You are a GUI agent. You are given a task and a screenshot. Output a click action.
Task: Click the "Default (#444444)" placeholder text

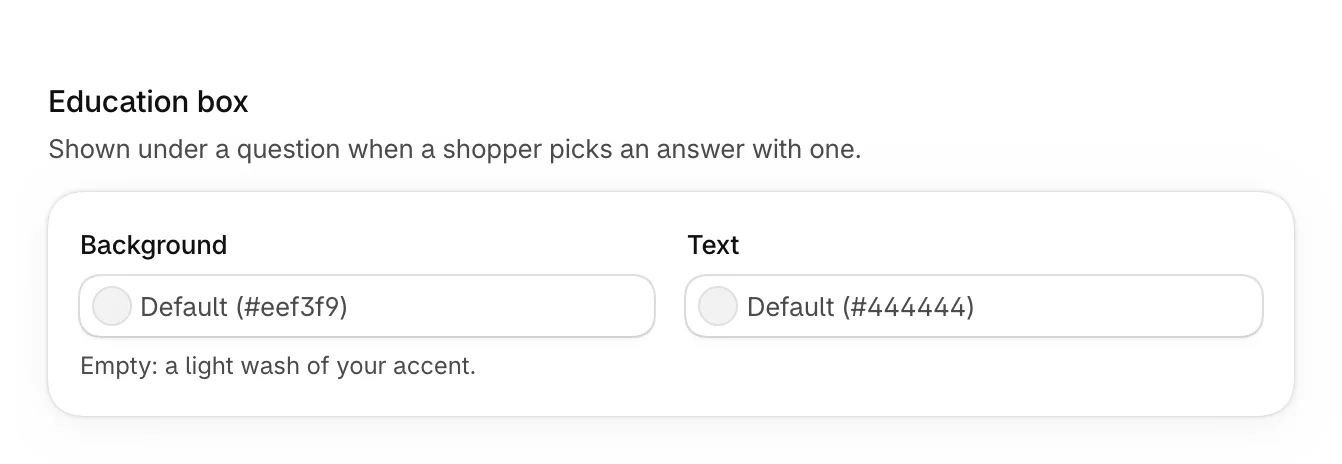pos(861,307)
